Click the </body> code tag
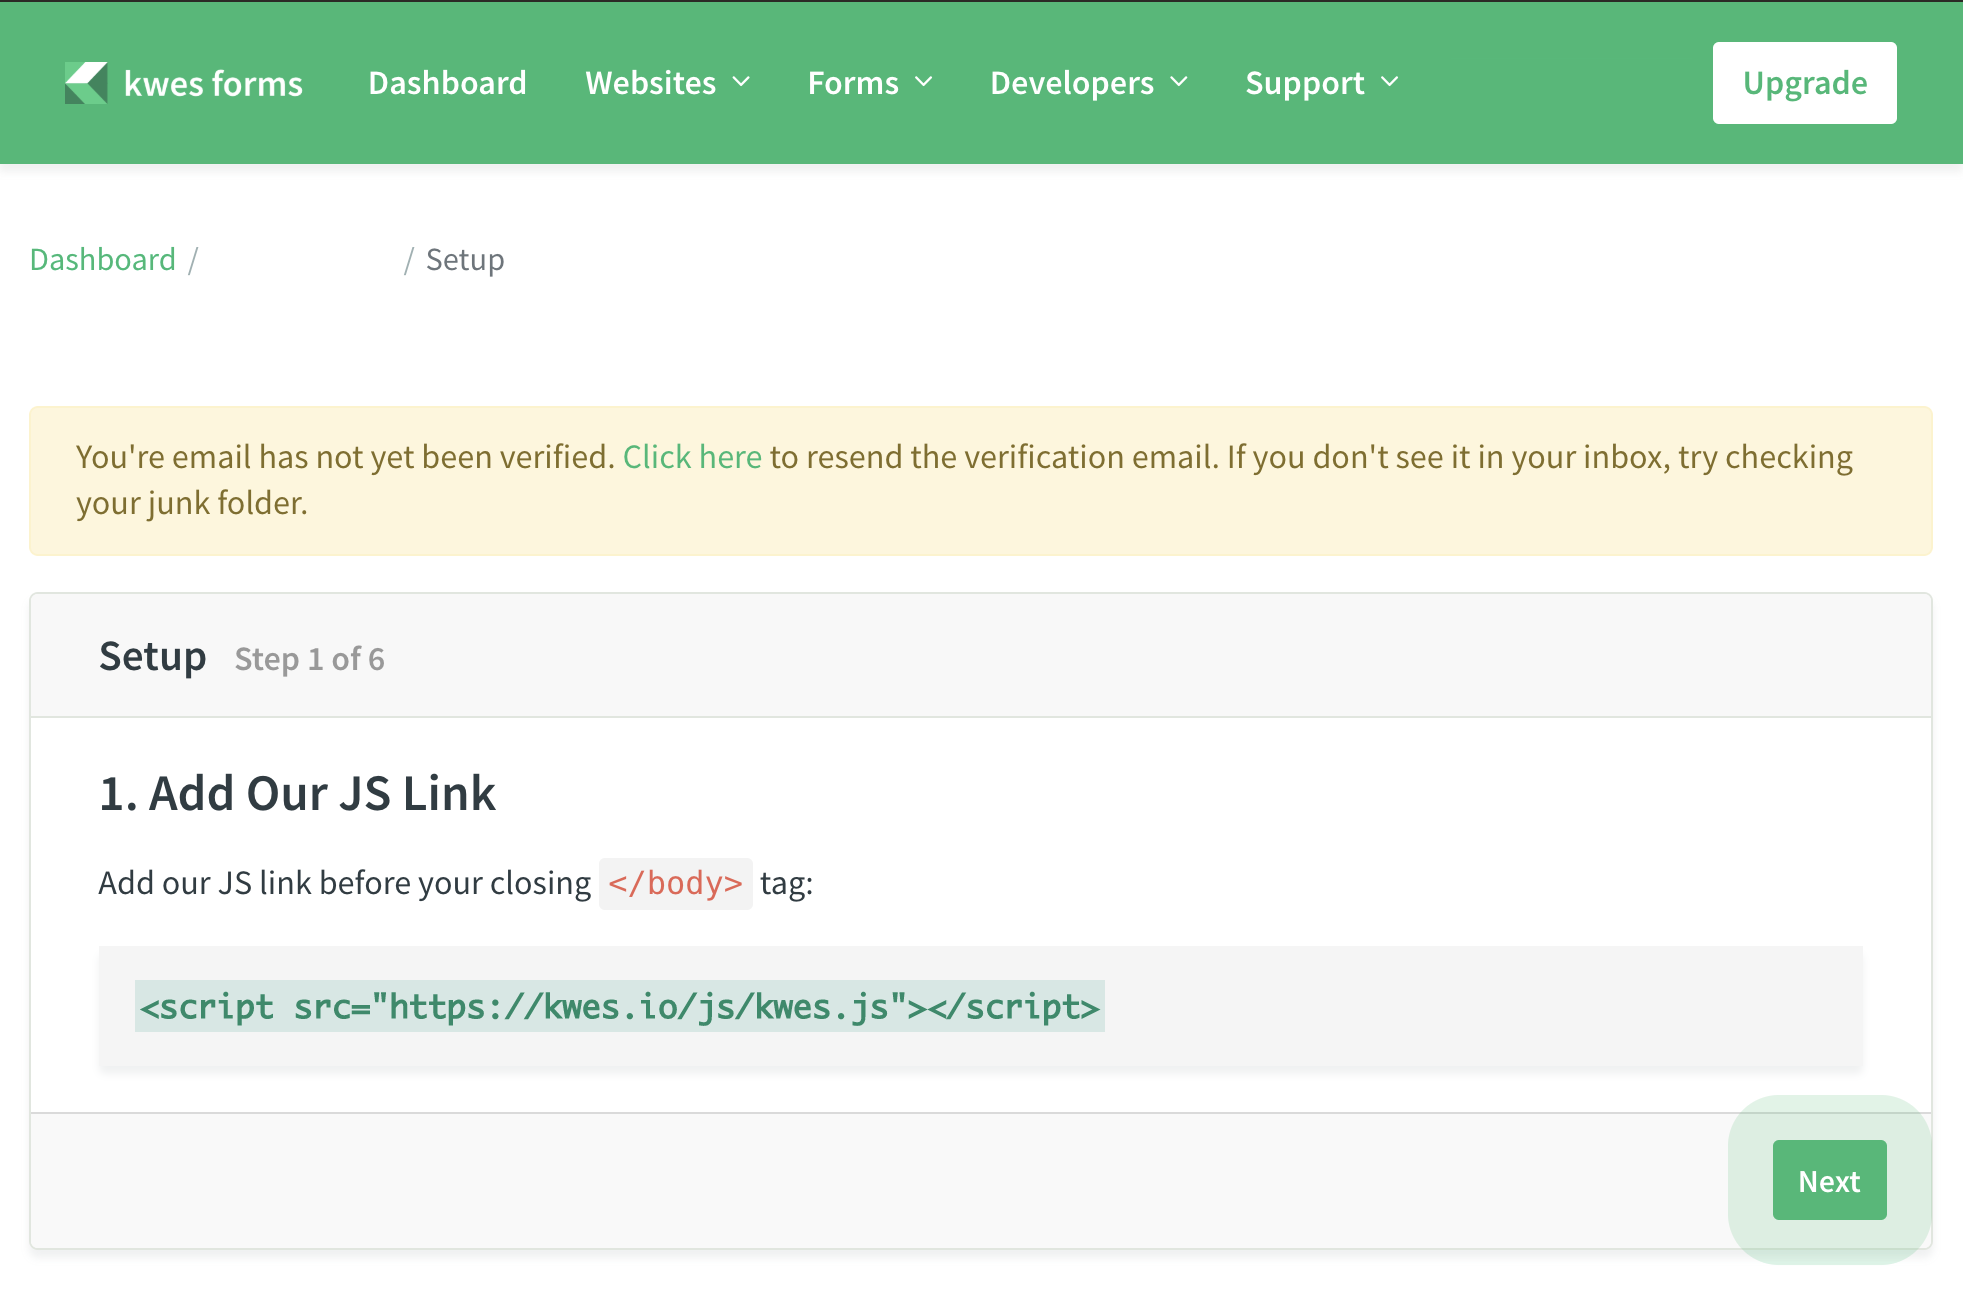This screenshot has height=1301, width=1963. [676, 883]
